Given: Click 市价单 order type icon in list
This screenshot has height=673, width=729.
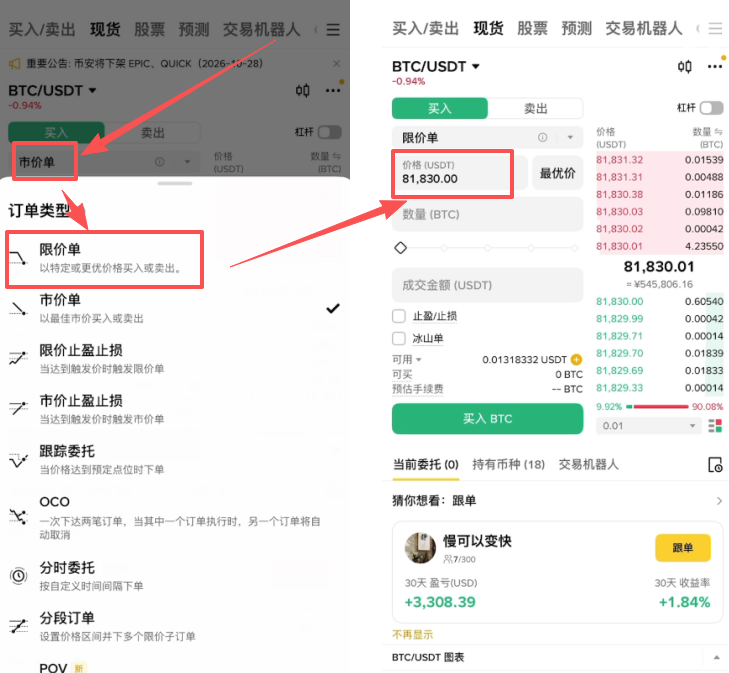Looking at the screenshot, I should click(19, 309).
